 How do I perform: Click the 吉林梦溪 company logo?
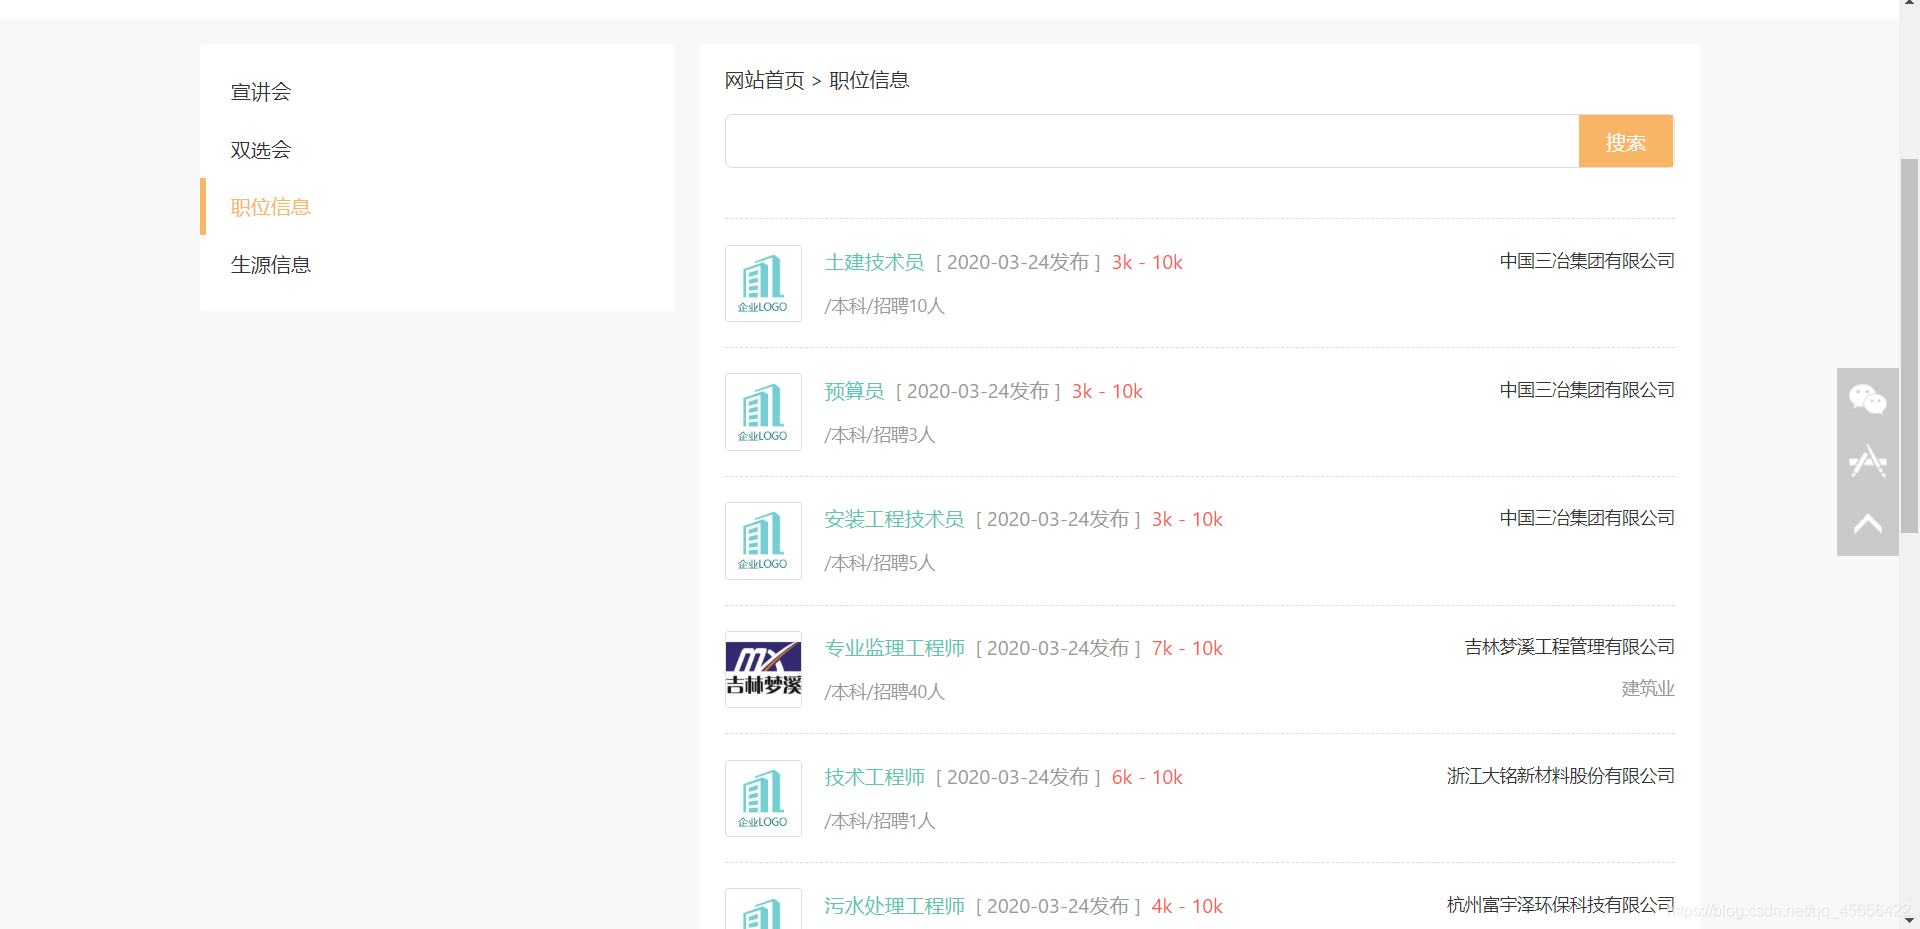tap(763, 669)
